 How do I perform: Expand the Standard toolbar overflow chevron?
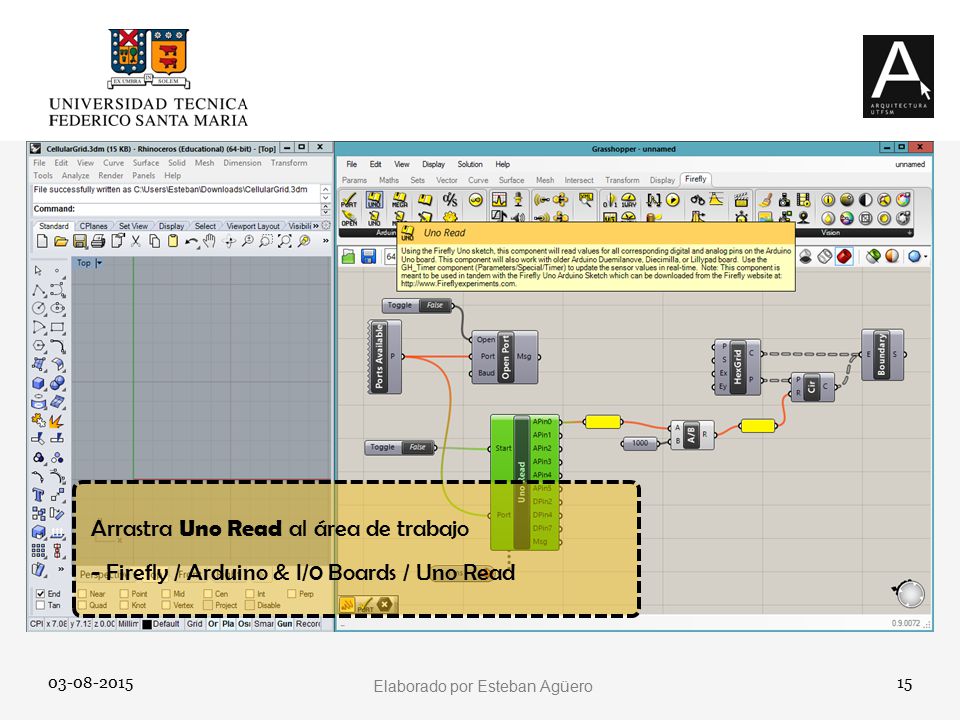(325, 241)
